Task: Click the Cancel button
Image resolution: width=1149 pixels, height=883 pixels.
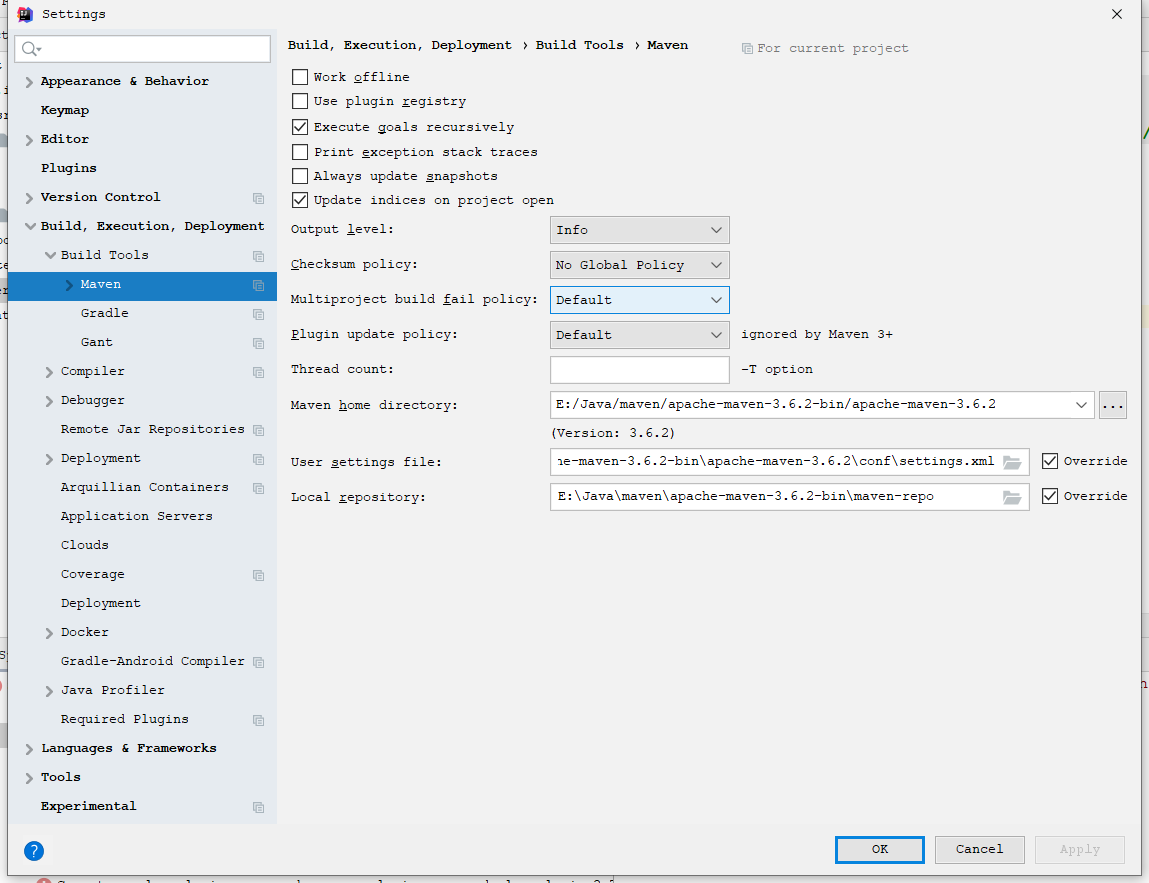Action: pyautogui.click(x=979, y=850)
